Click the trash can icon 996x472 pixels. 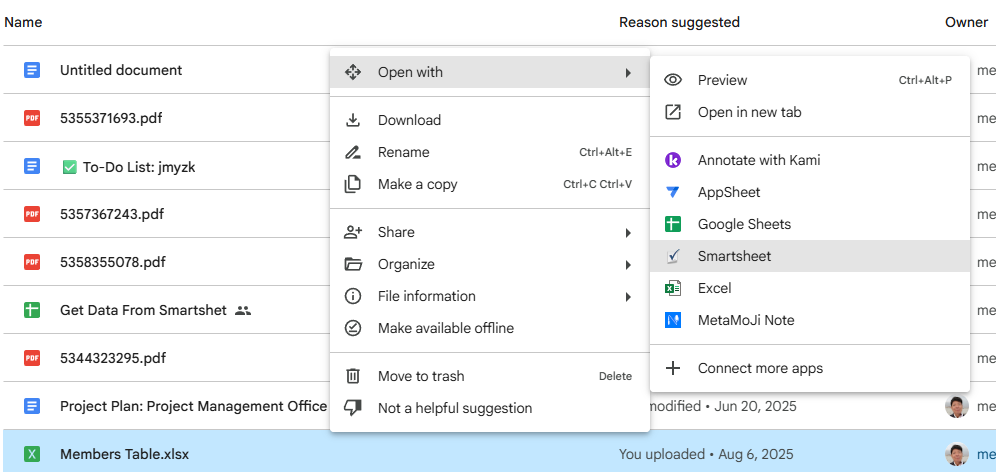pos(353,376)
